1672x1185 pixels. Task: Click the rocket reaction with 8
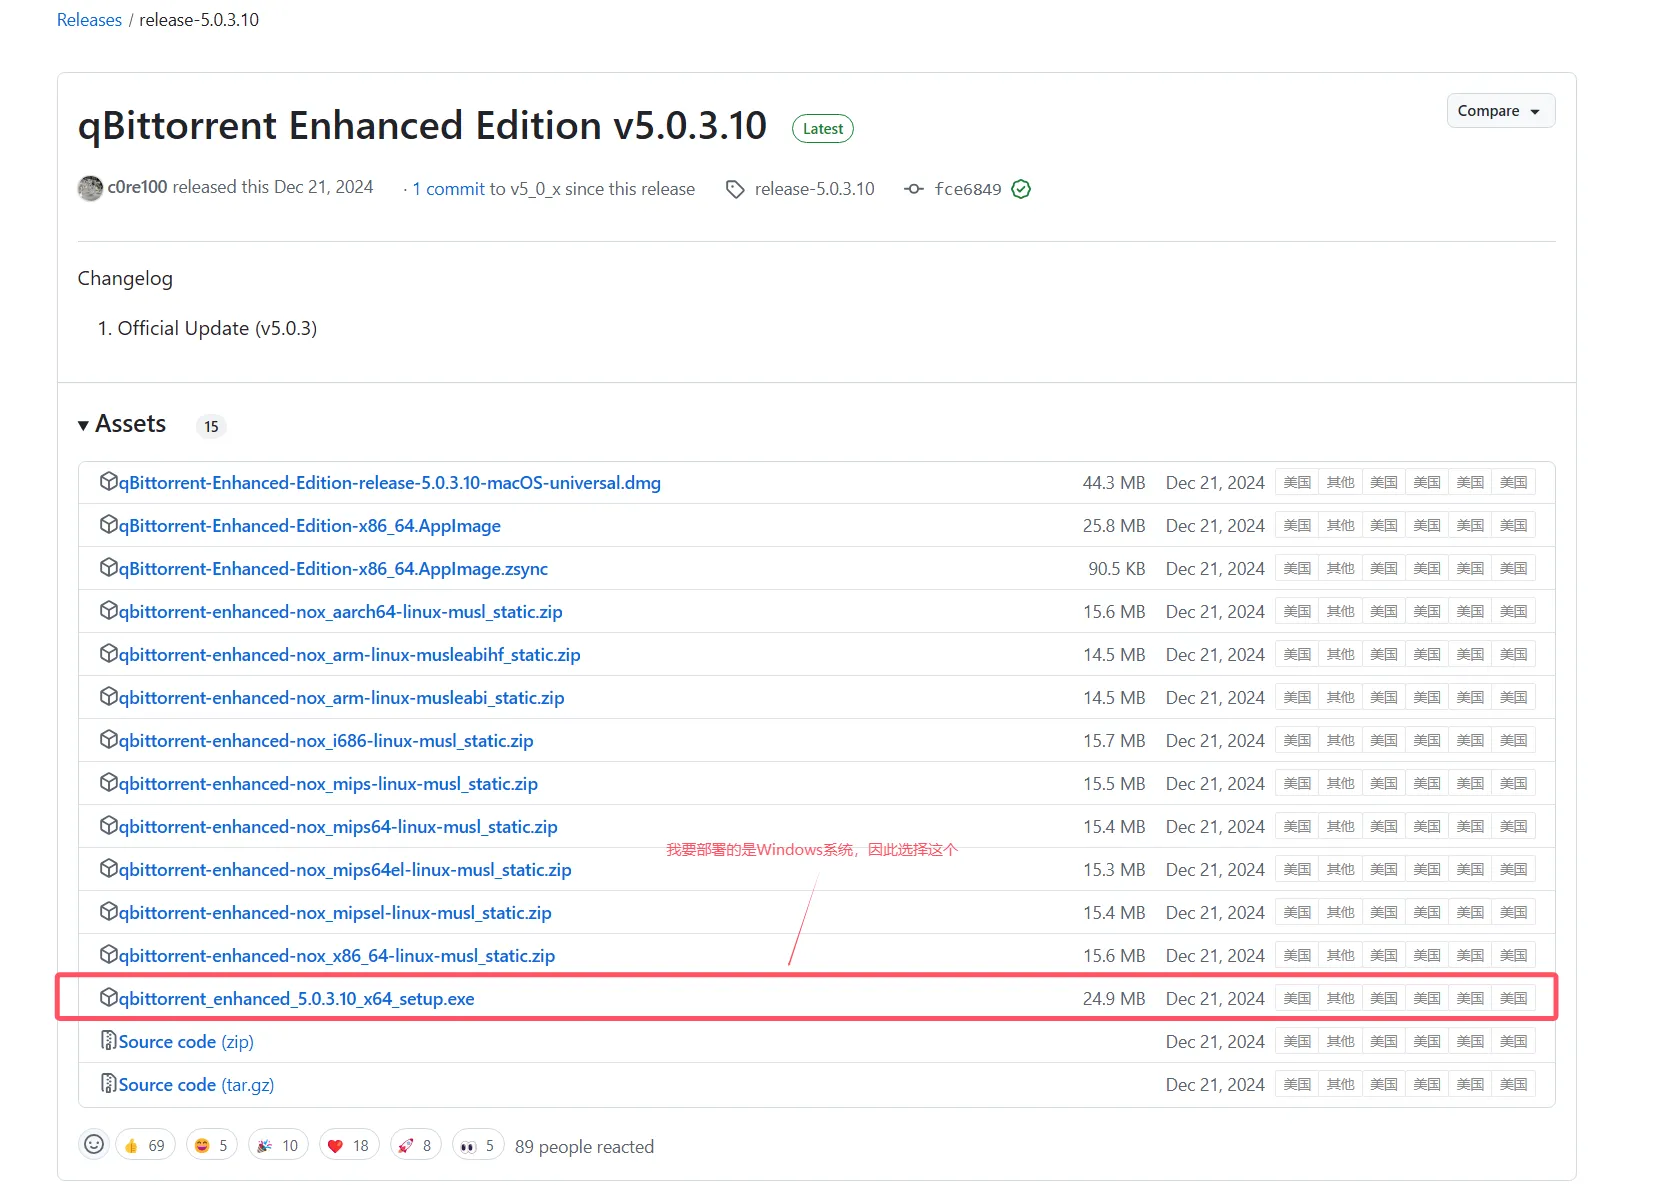pyautogui.click(x=415, y=1145)
